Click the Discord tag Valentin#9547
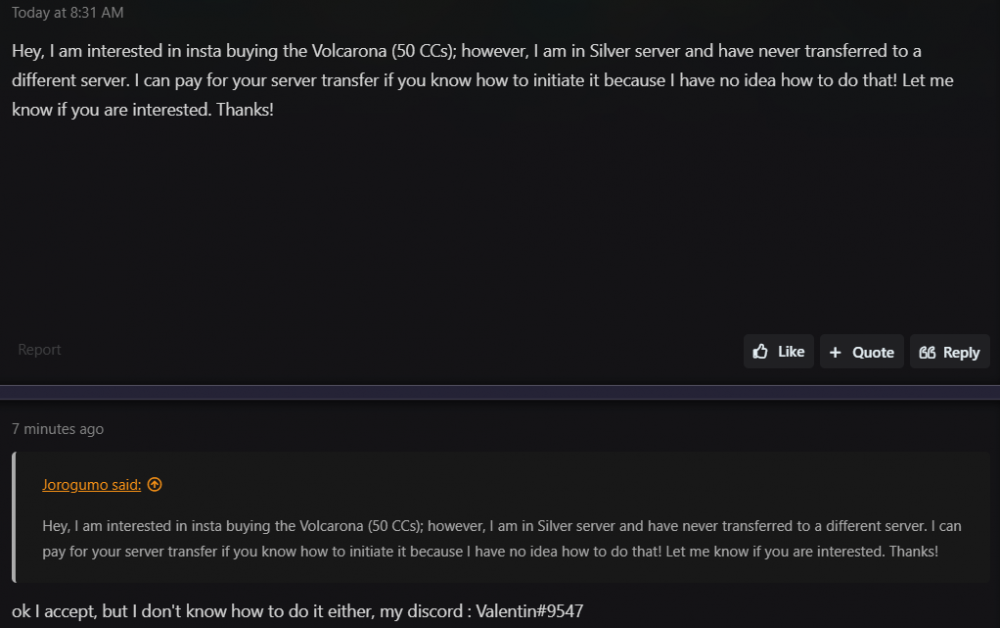 pyautogui.click(x=529, y=610)
